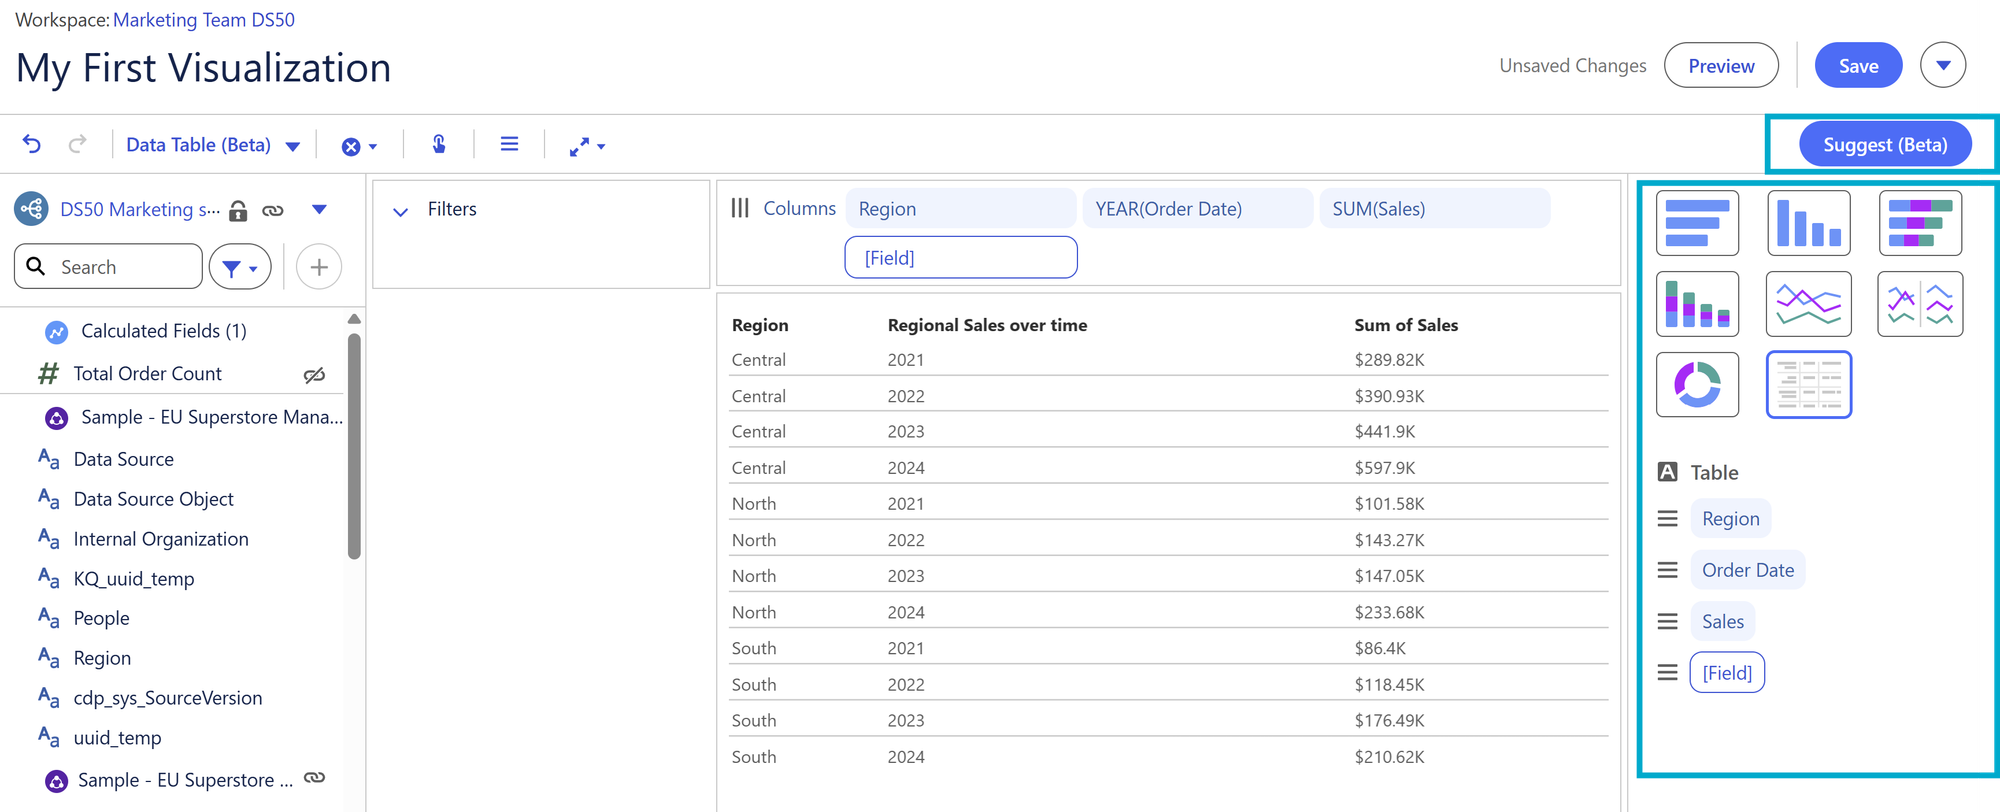Click the hand pointer interaction icon

coord(439,145)
